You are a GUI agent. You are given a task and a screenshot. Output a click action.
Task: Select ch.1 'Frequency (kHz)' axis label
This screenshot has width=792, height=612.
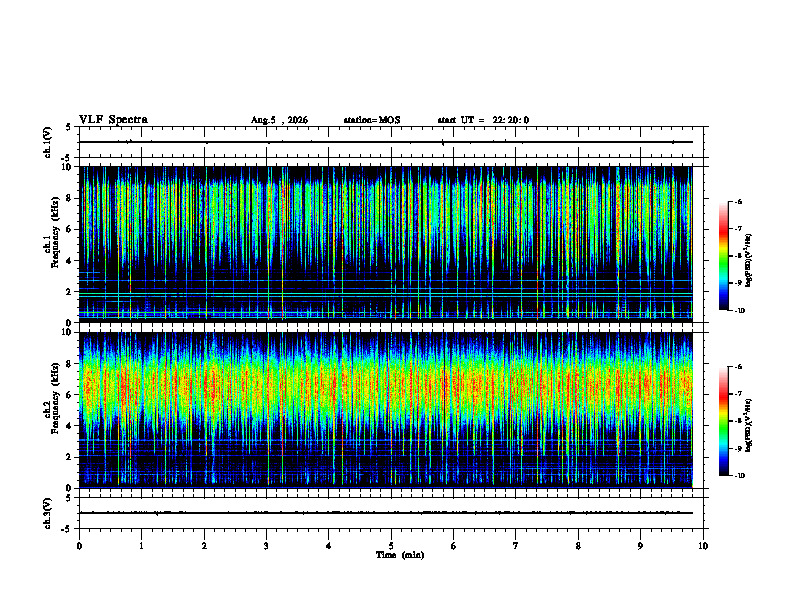(55, 232)
